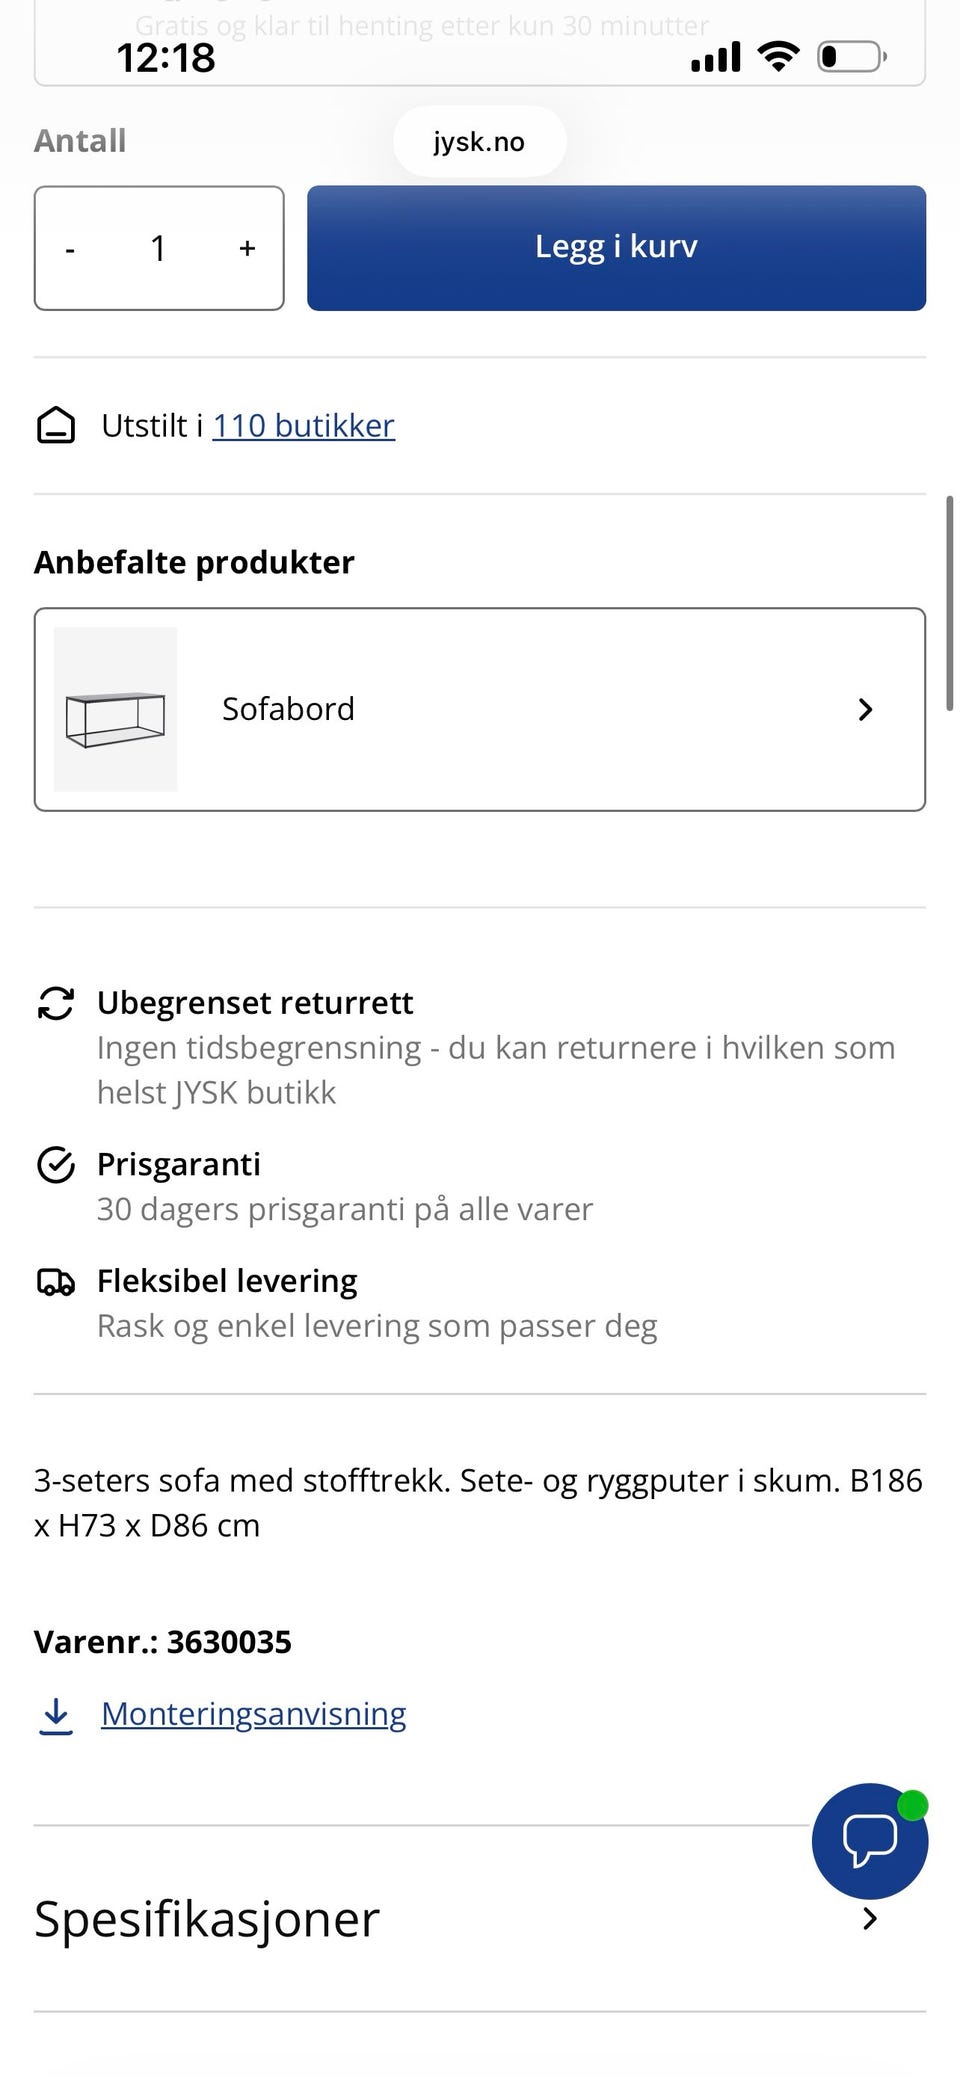Open the Monteringsanvisning link

(x=253, y=1714)
